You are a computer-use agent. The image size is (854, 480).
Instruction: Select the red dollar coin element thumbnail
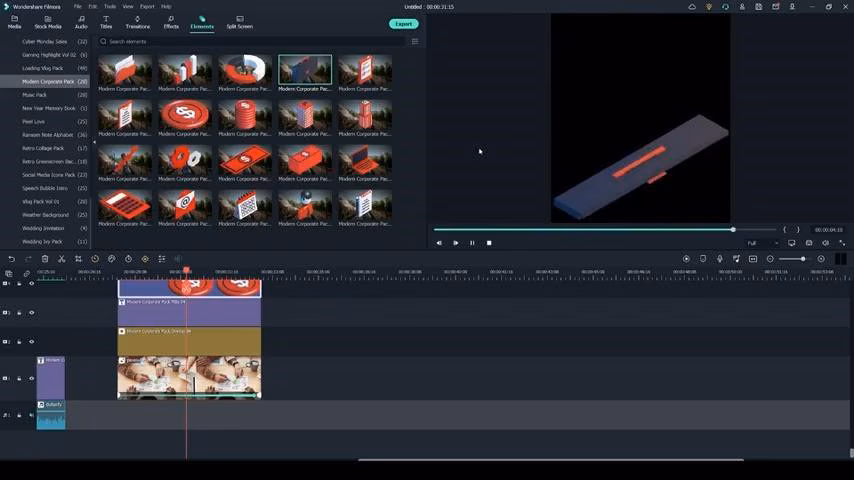[185, 114]
